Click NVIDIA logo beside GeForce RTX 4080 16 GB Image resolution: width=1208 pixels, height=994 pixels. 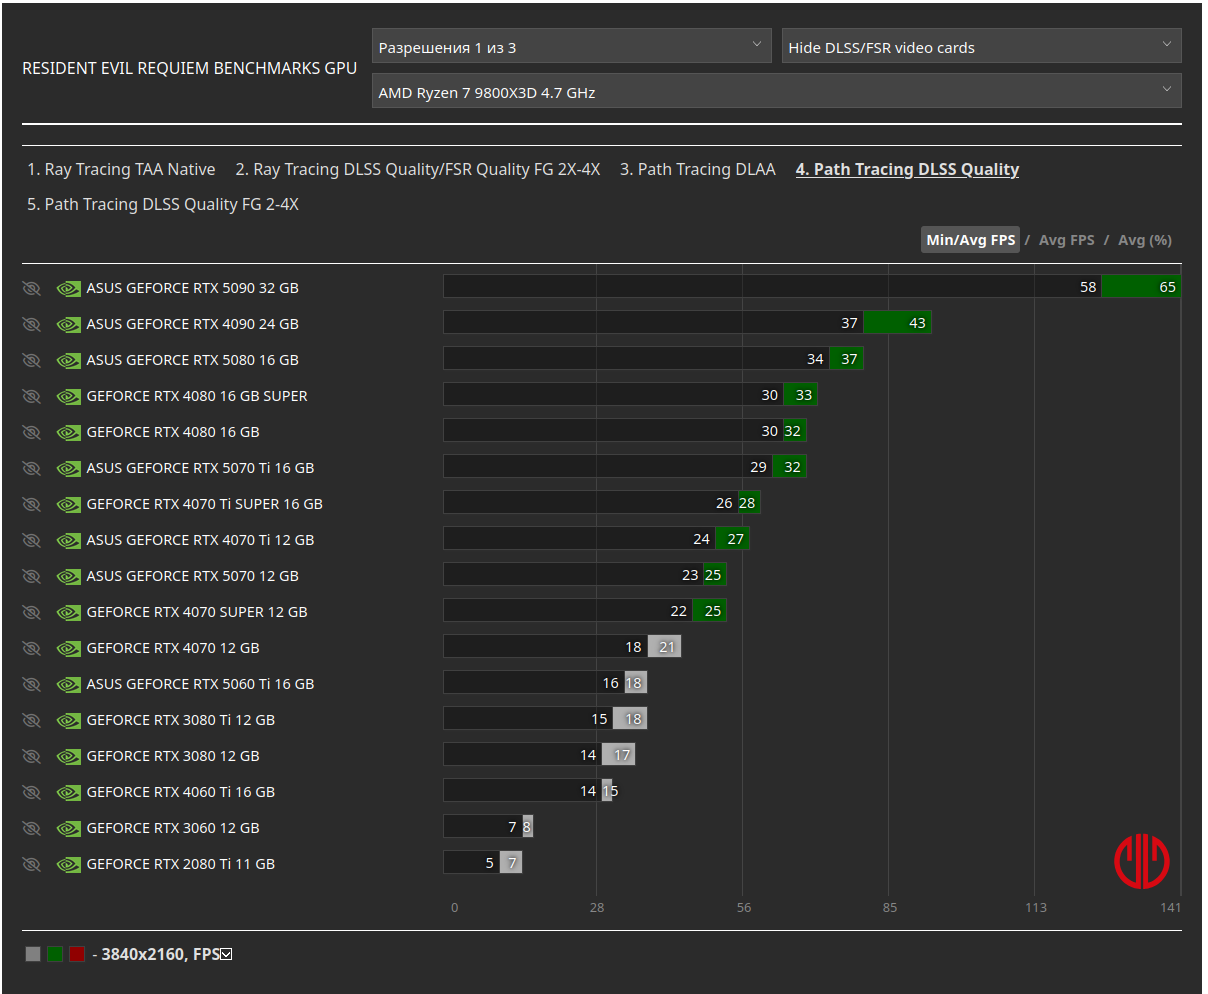tap(68, 432)
